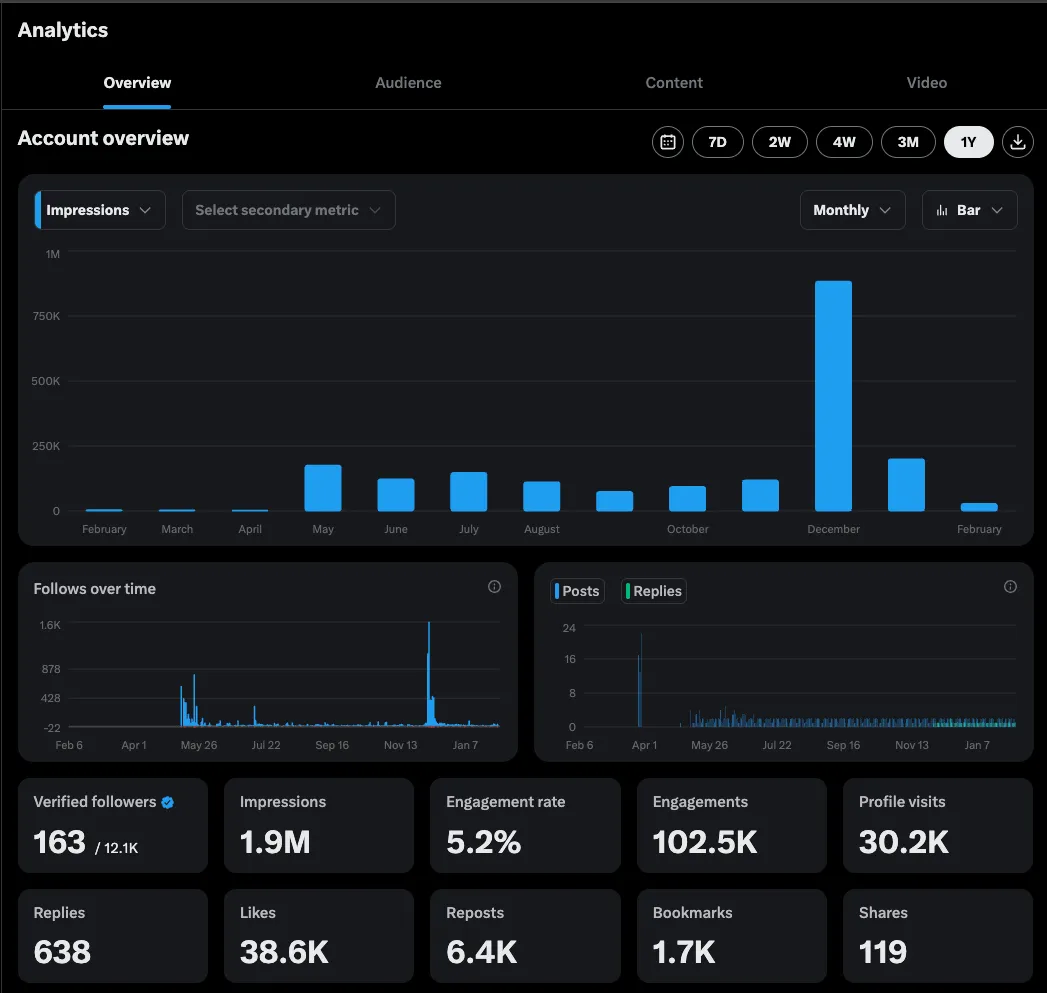Switch to the Content tab
Screen dimensions: 1047x993
click(x=673, y=83)
